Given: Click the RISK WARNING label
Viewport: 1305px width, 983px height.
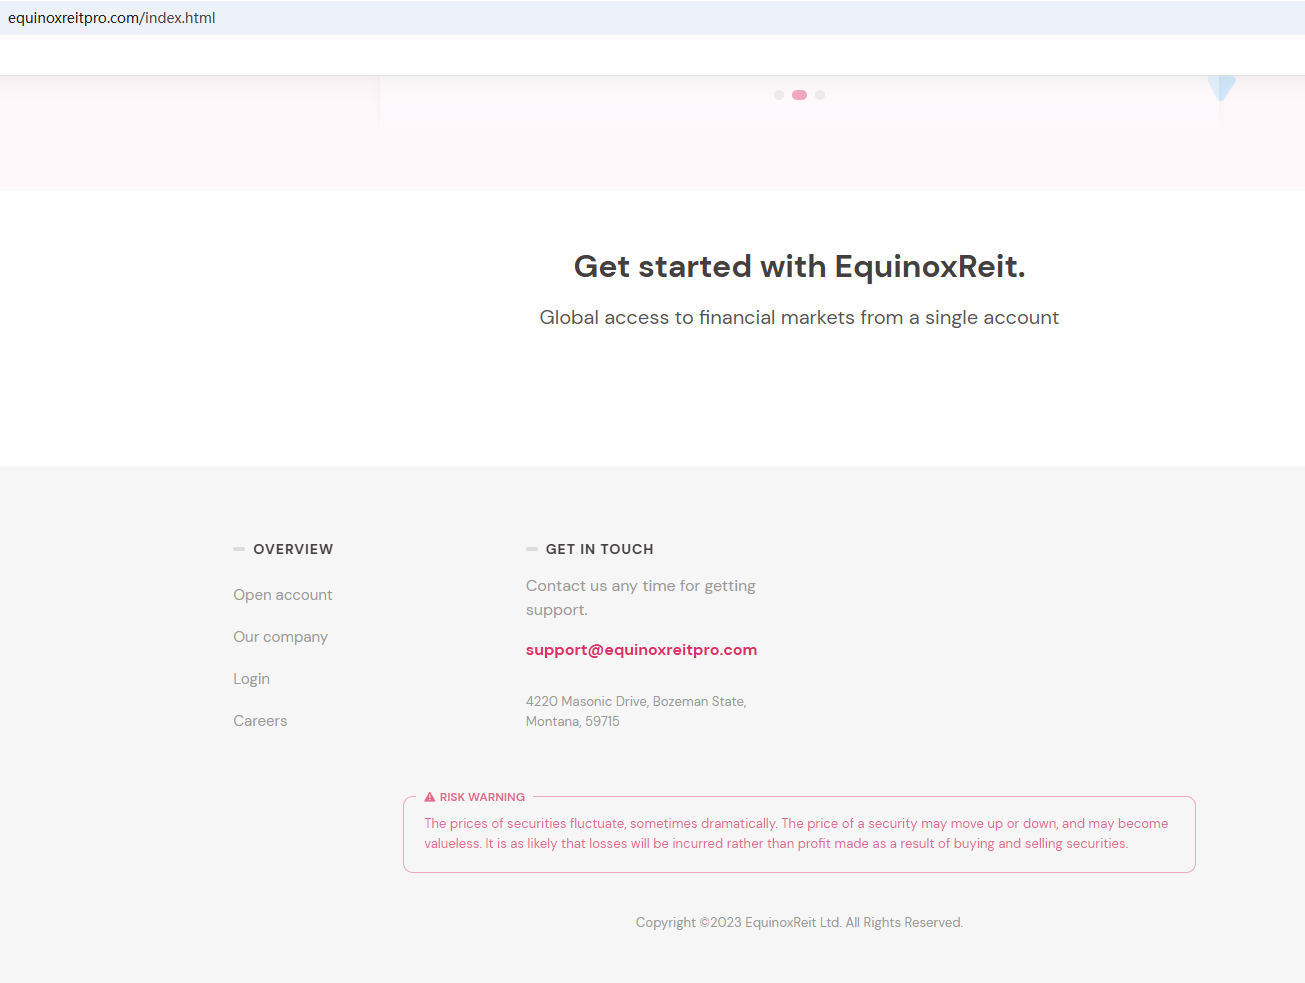Looking at the screenshot, I should [482, 797].
